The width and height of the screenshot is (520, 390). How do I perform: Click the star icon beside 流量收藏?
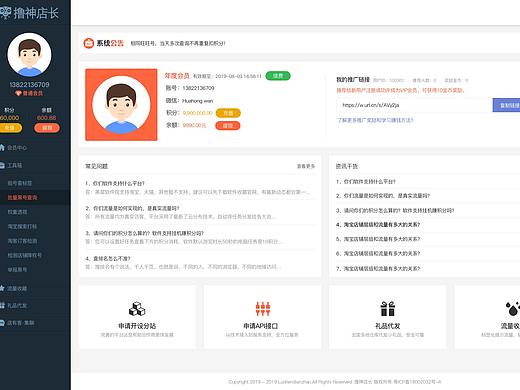coord(2,288)
